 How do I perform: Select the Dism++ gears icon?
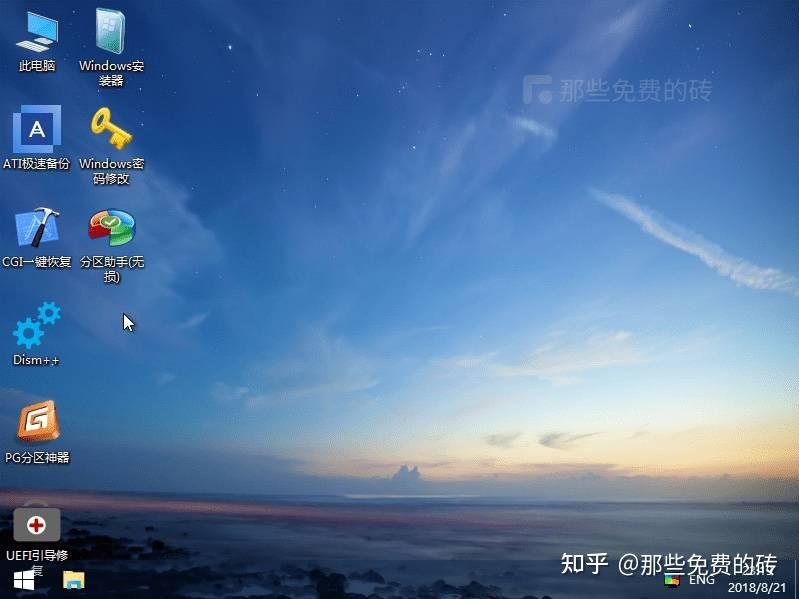(x=36, y=334)
